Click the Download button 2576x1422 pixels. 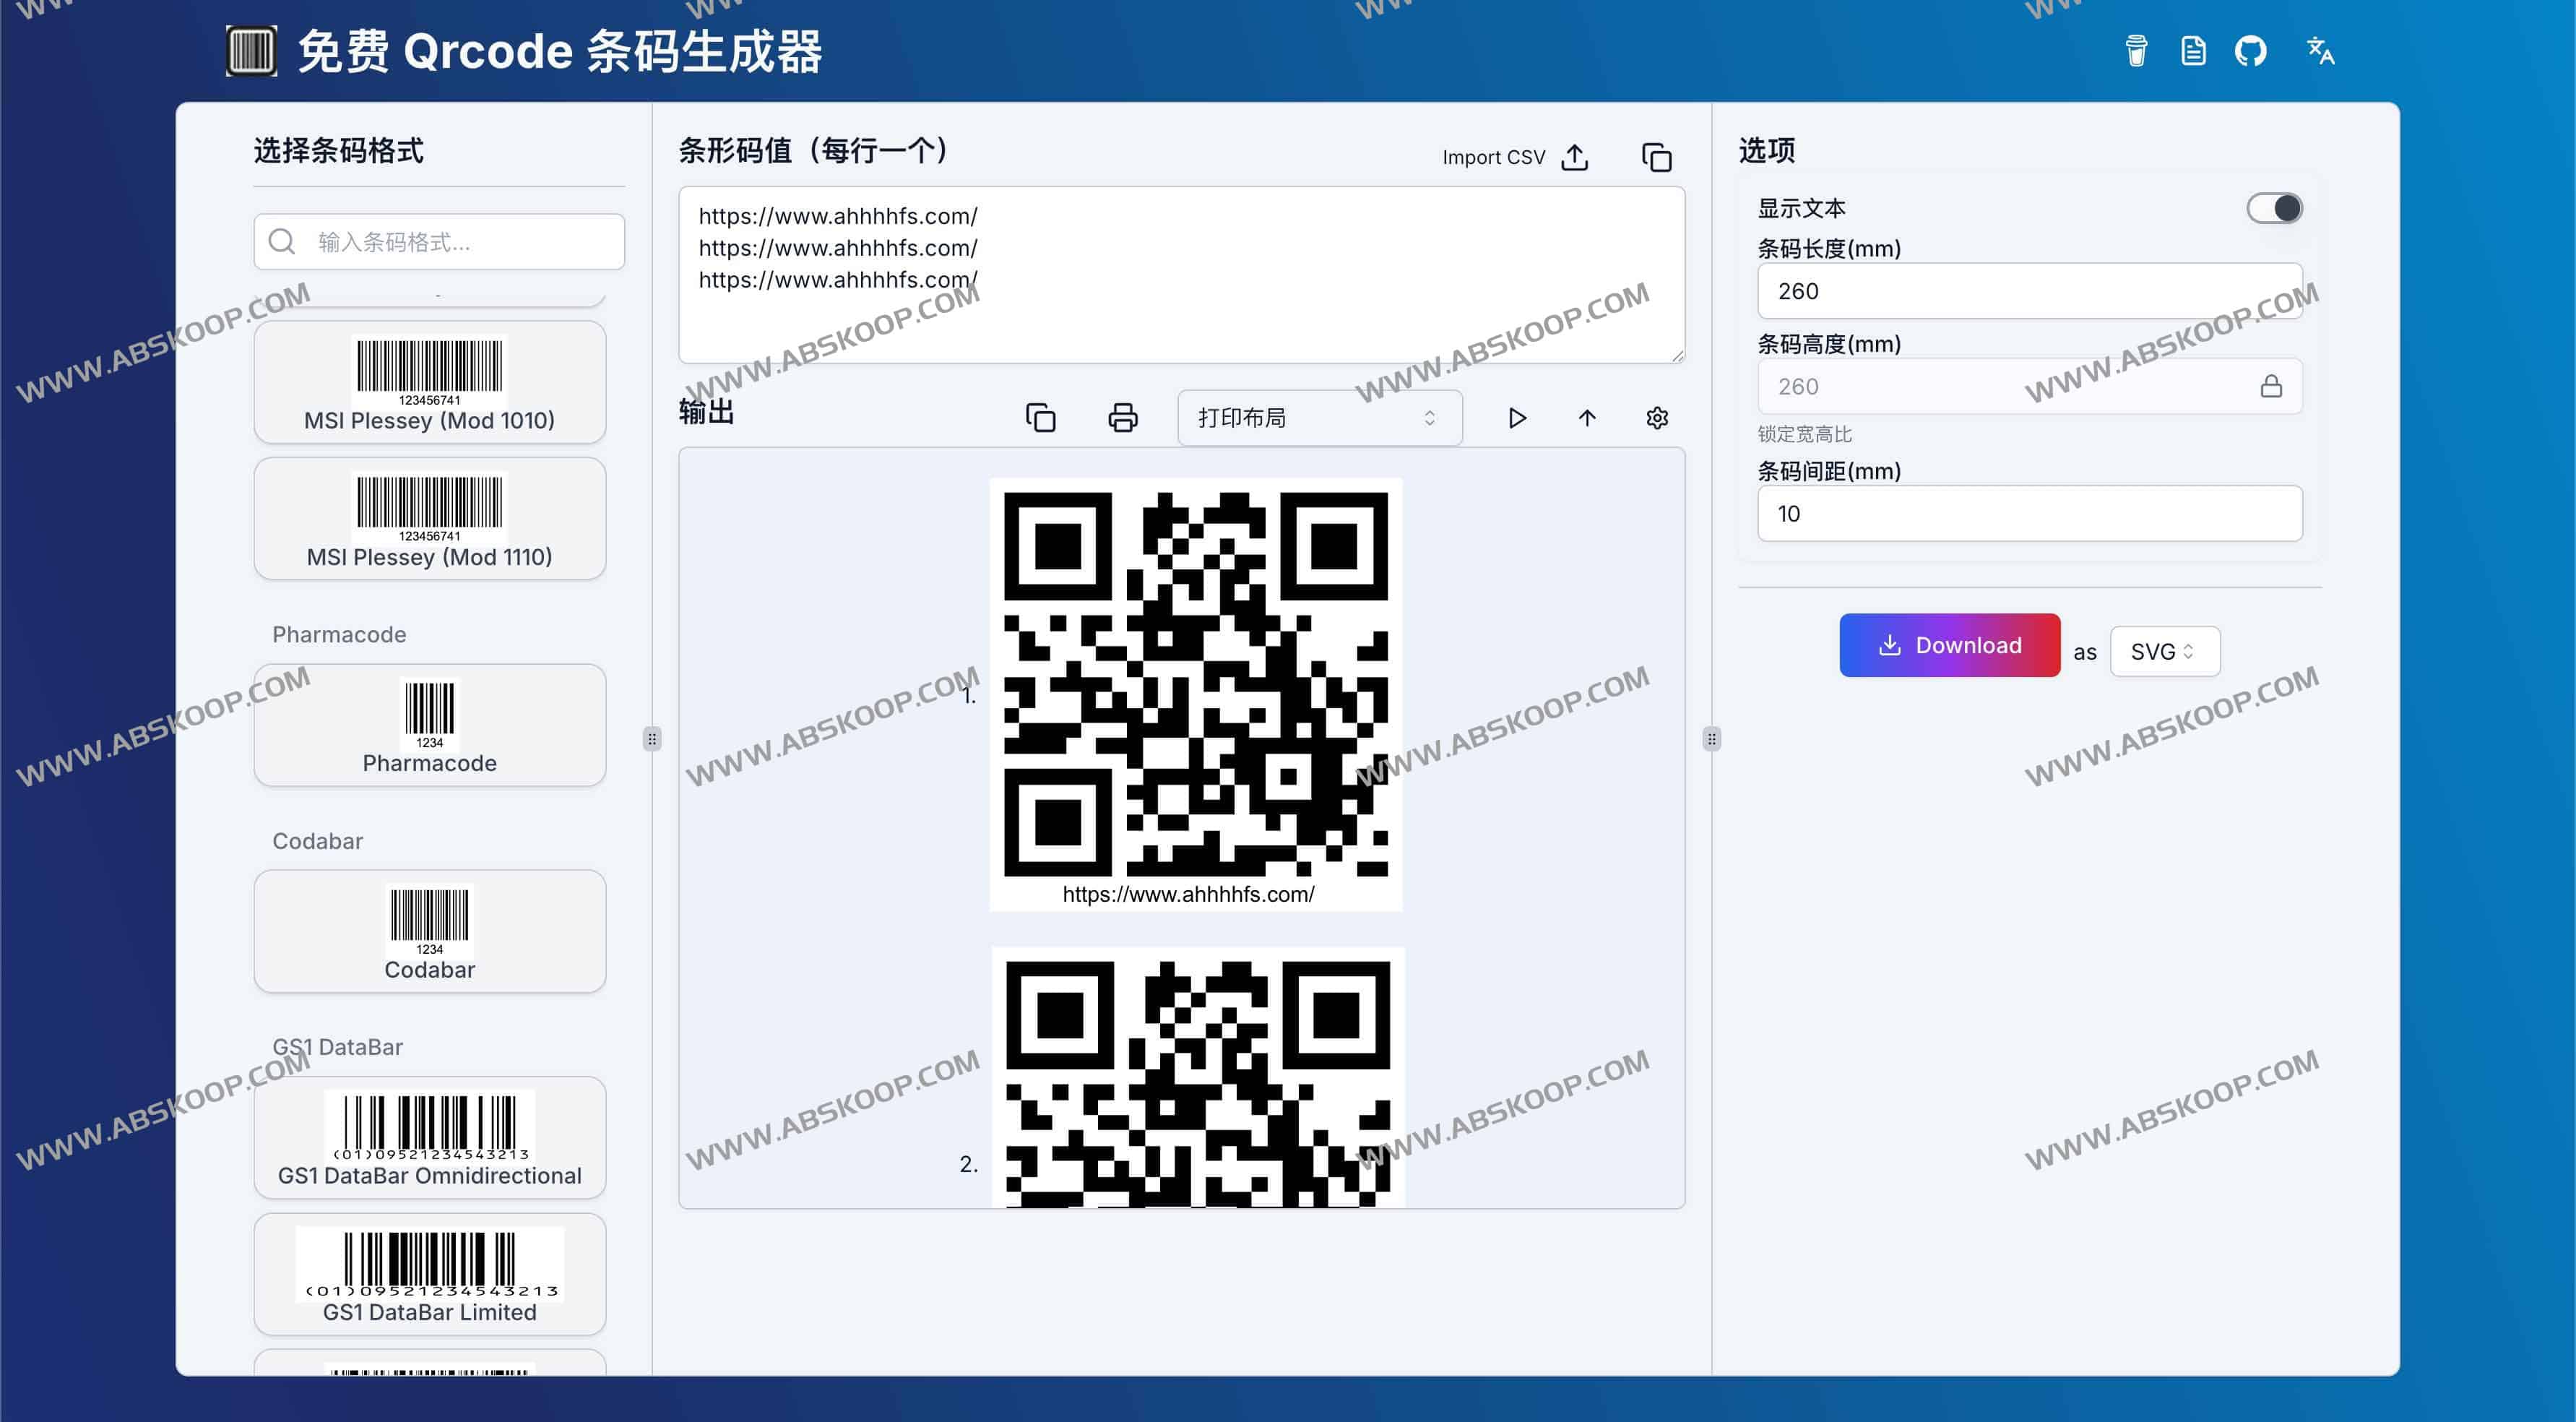[x=1948, y=645]
